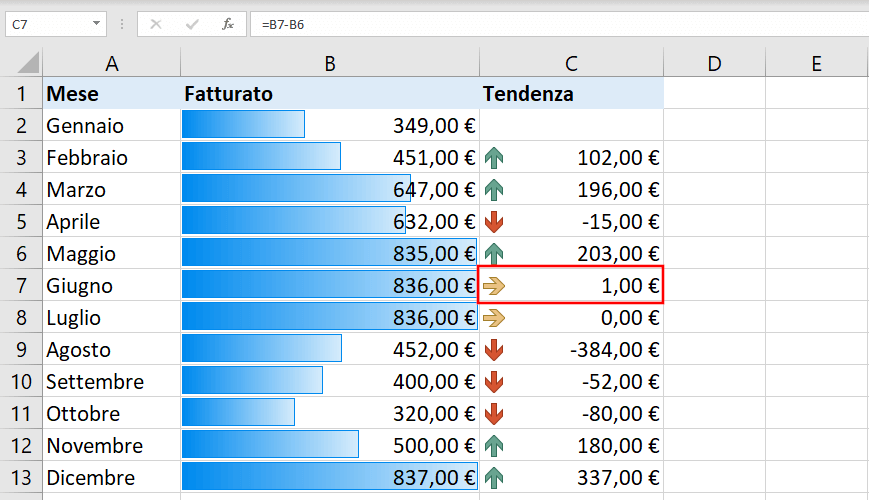Click the green up arrow in Marzo row
Viewport: 869px width, 500px height.
point(494,190)
